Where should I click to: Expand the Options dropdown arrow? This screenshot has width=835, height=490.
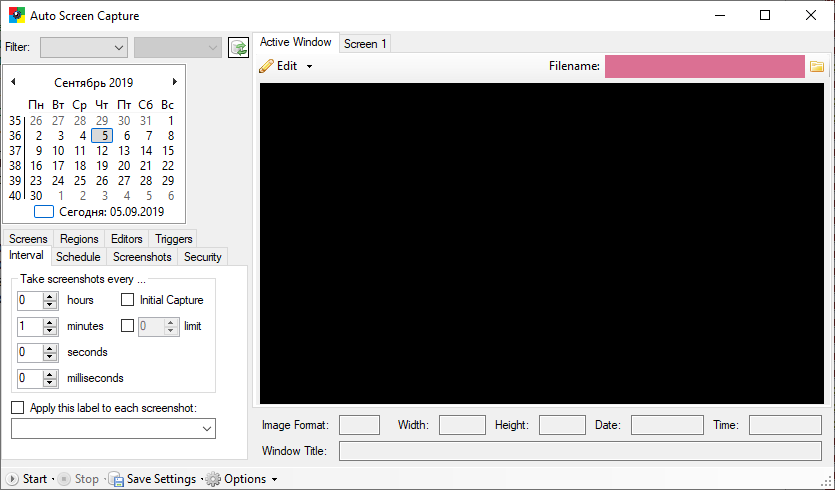tap(274, 479)
